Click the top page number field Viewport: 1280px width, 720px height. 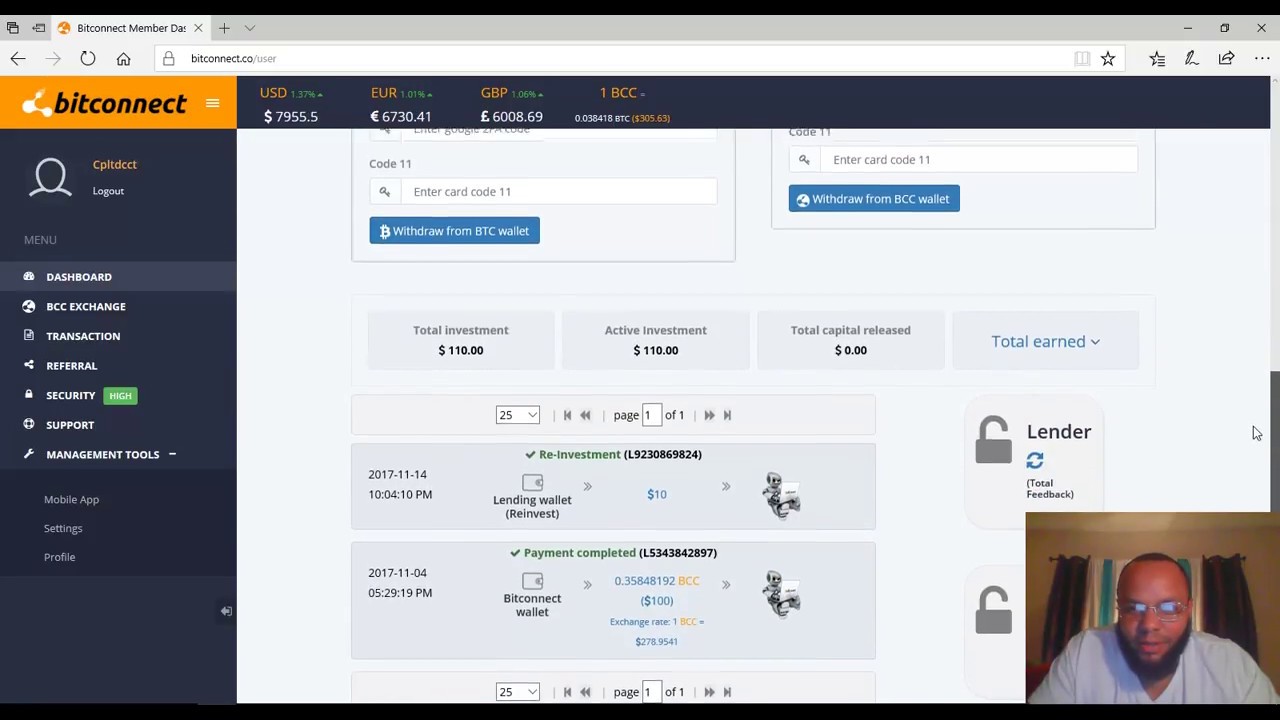651,415
